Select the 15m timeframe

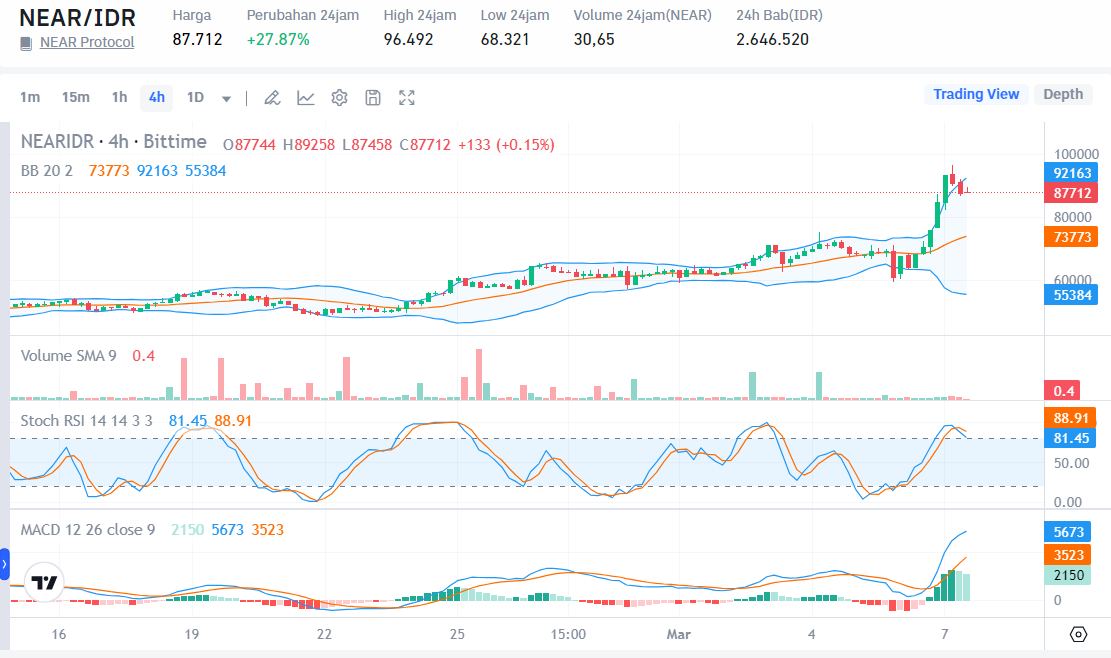click(75, 97)
